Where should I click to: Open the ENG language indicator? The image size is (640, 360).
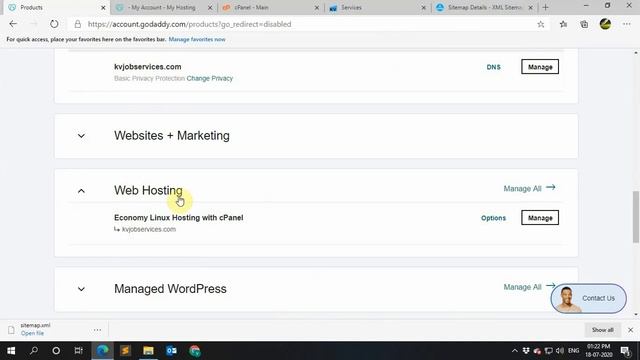[573, 351]
